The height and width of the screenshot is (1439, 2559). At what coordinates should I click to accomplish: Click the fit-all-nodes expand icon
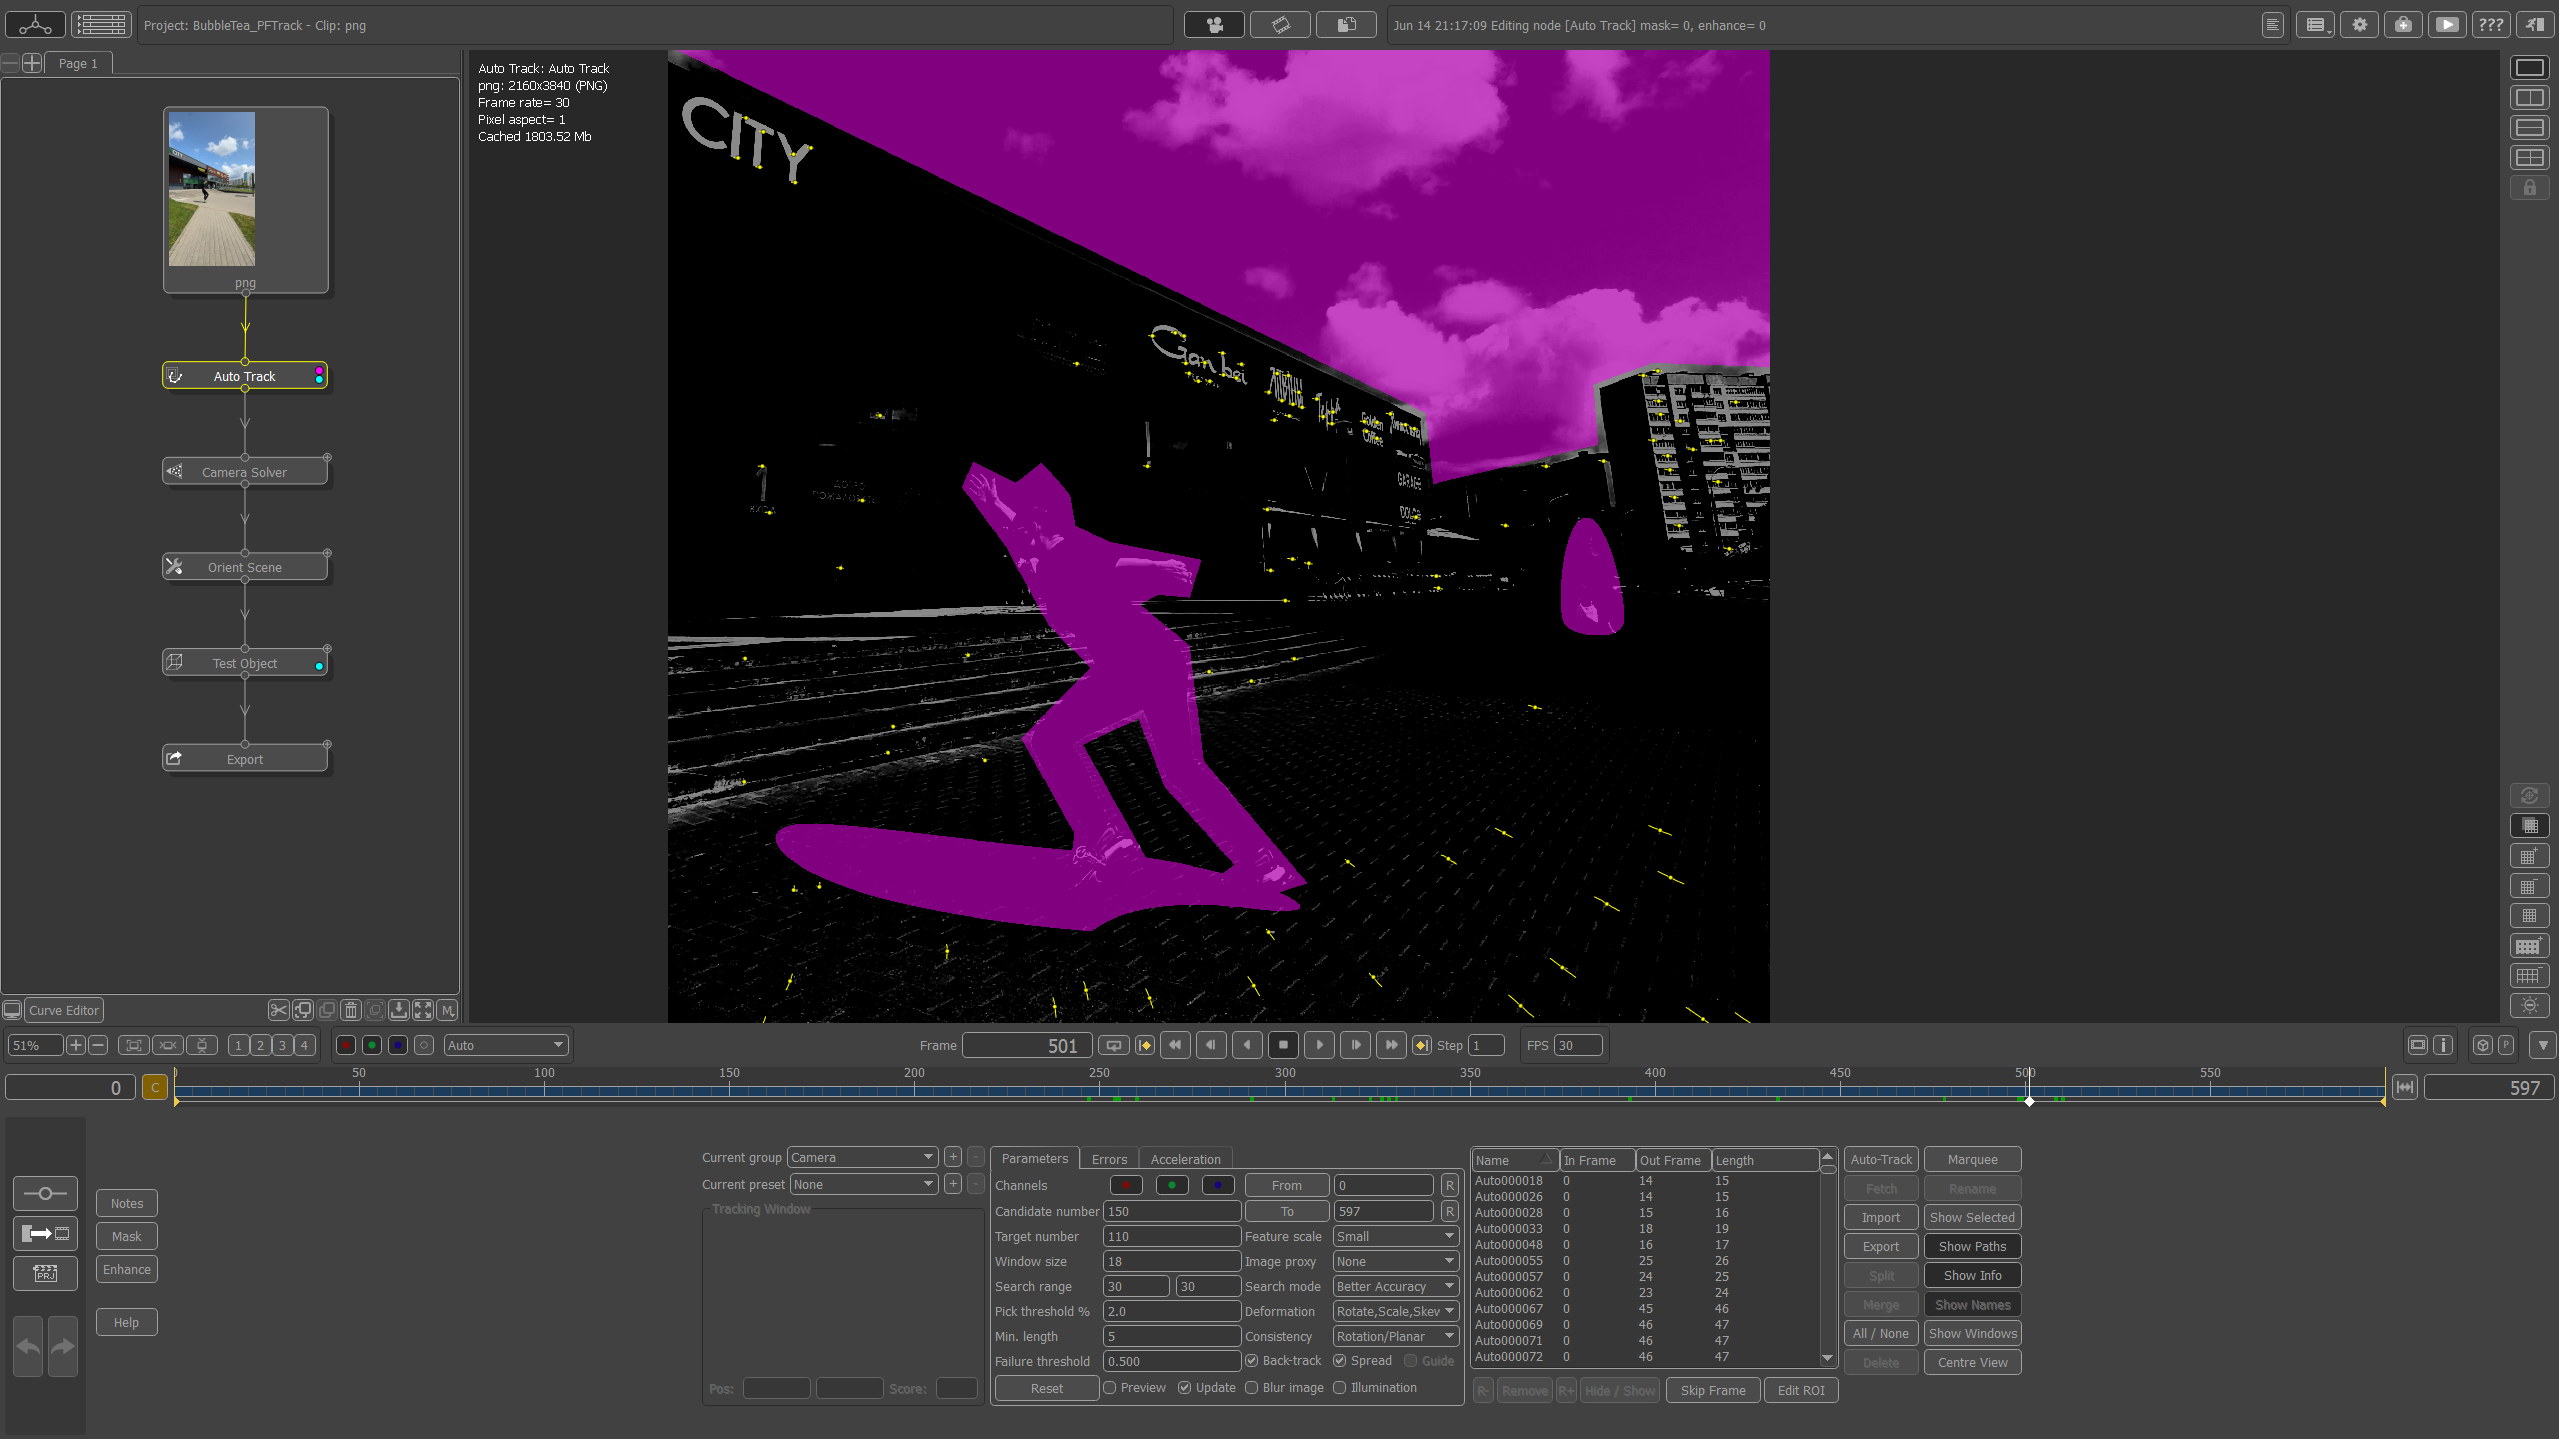(x=423, y=1010)
